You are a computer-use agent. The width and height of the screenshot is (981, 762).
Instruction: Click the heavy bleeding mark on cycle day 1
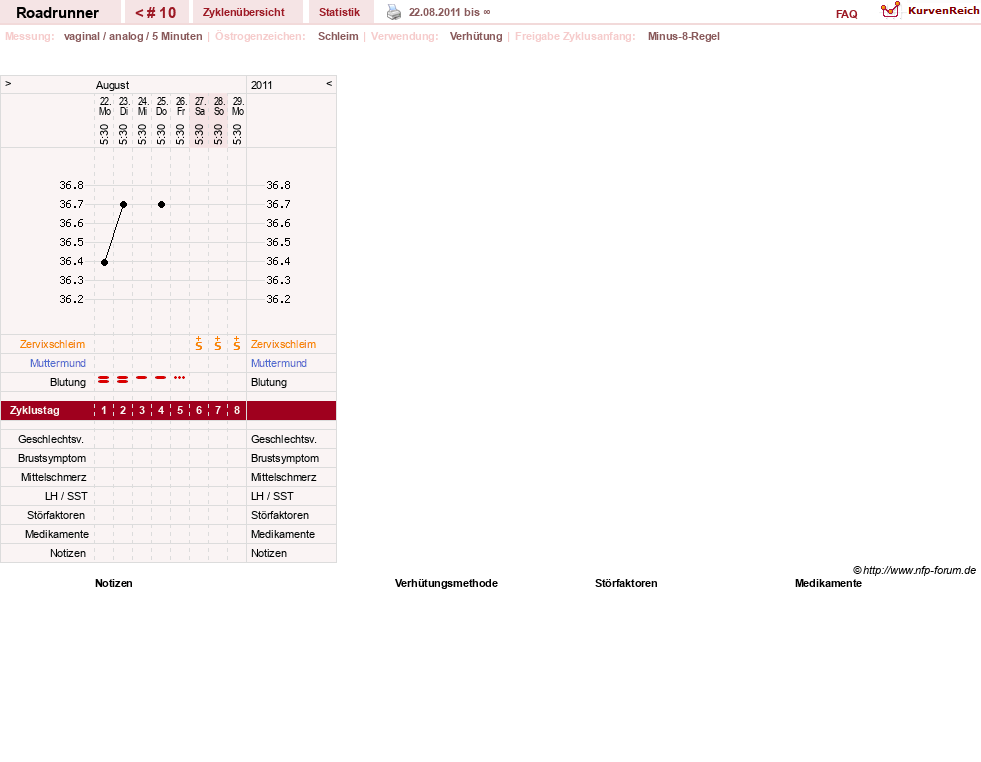[104, 380]
